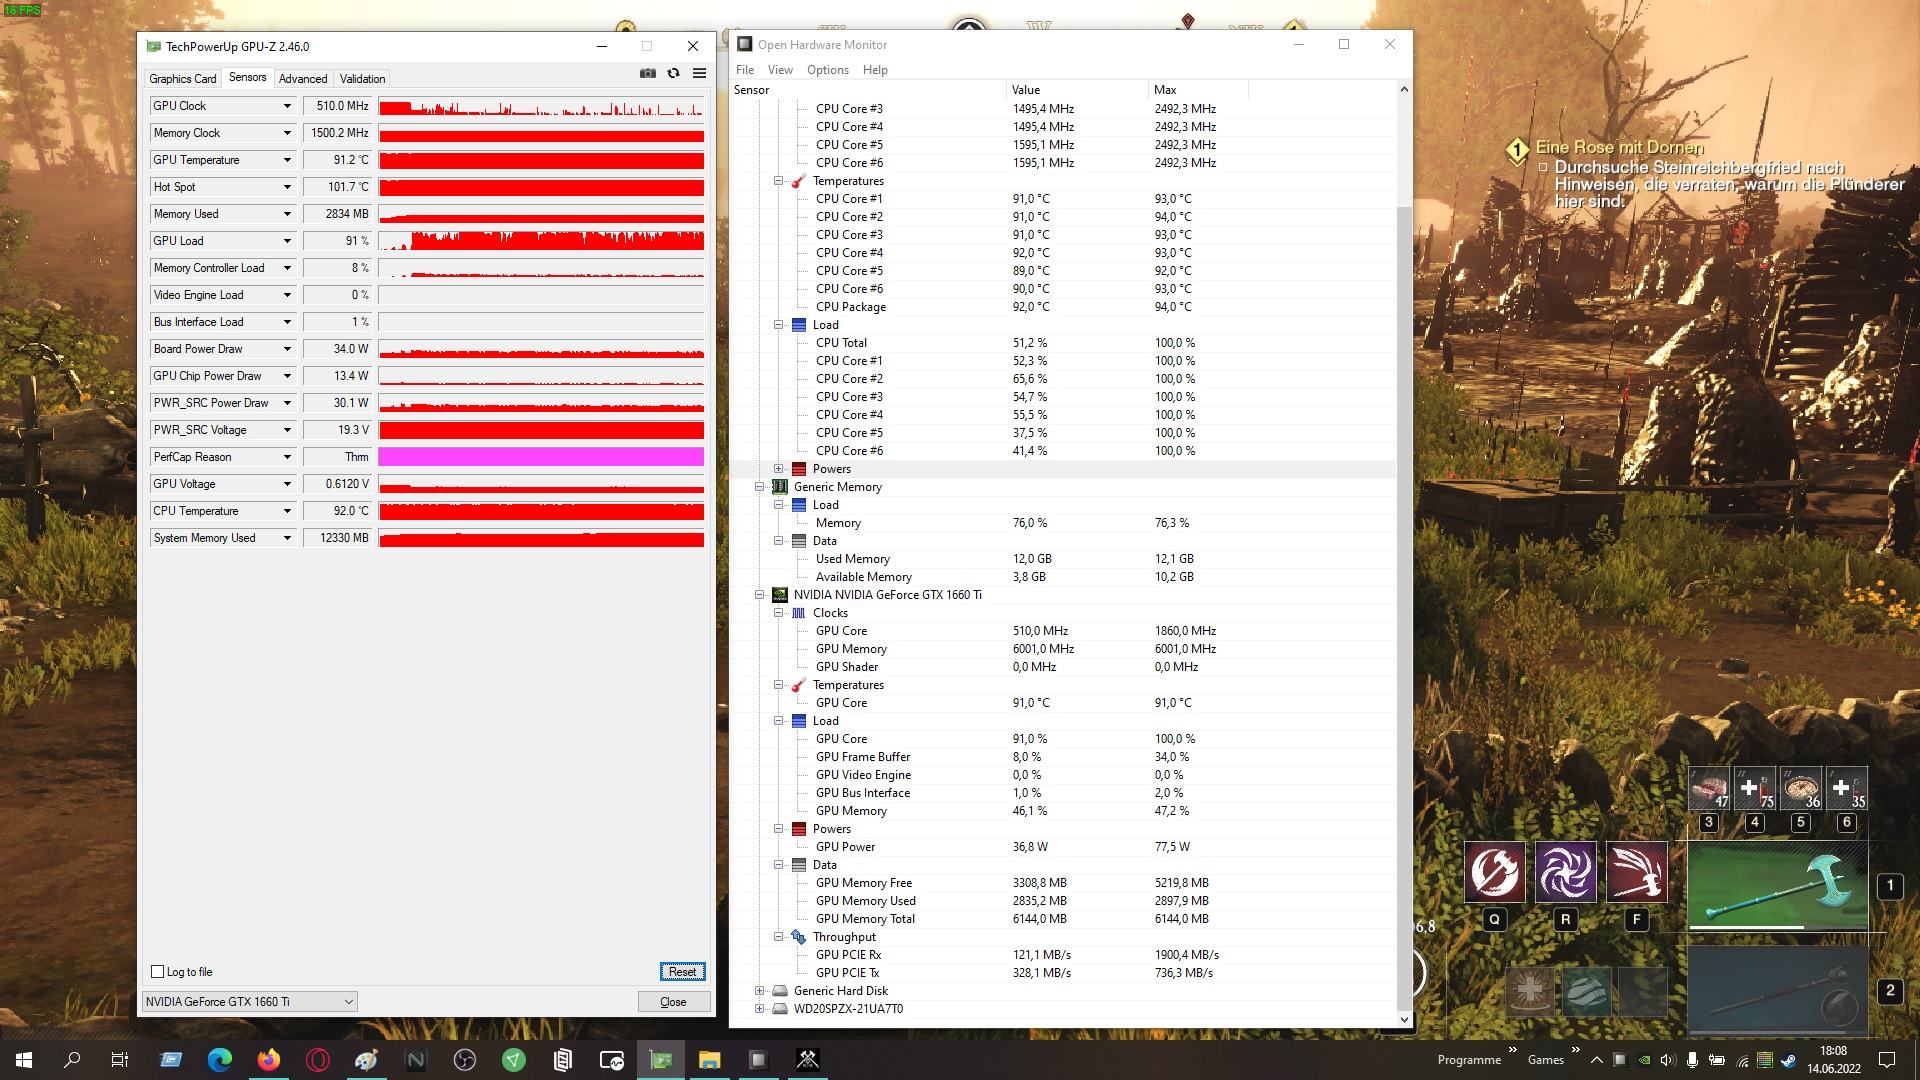Open Options menu in Open Hardware Monitor
1920x1080 pixels.
coord(827,70)
